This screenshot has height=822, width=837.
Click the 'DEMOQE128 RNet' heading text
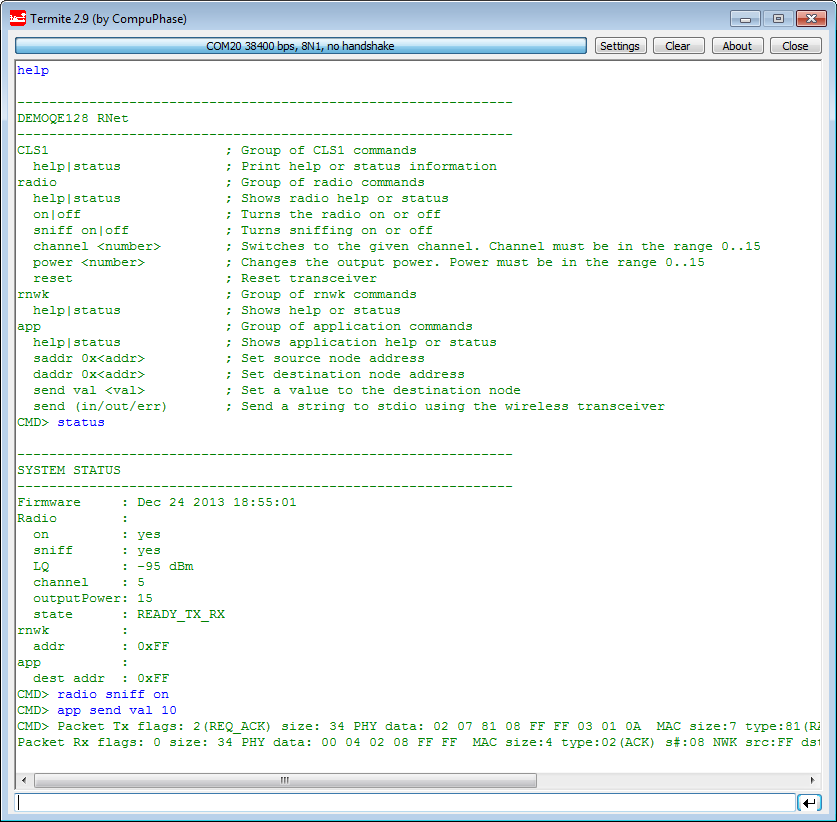73,118
